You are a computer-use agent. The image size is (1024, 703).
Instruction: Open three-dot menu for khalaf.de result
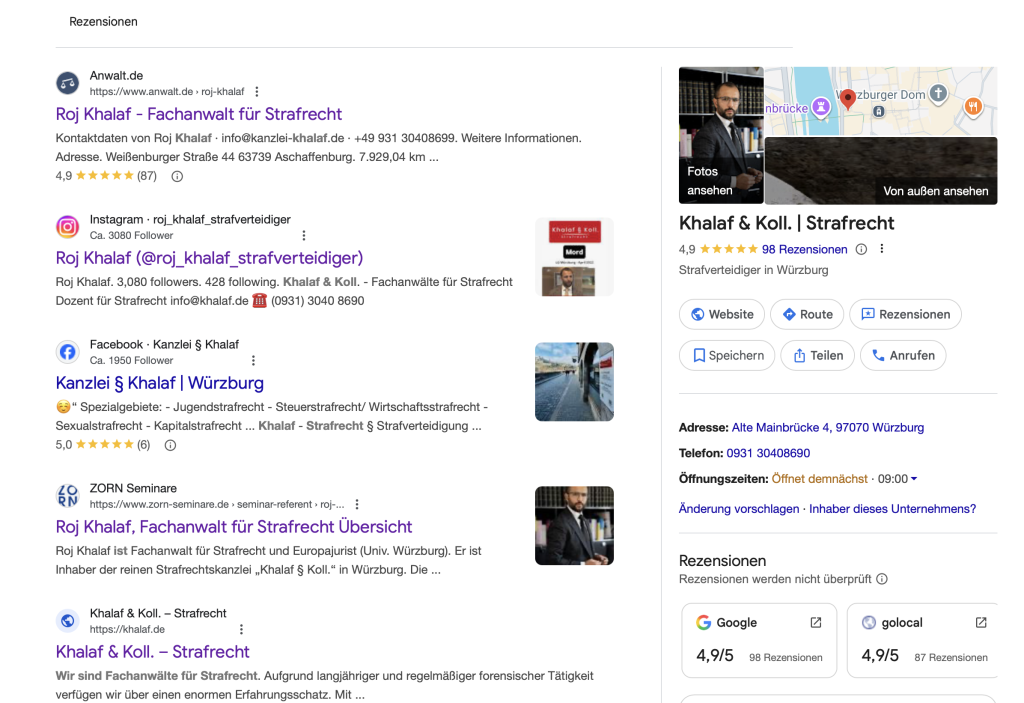(x=241, y=630)
